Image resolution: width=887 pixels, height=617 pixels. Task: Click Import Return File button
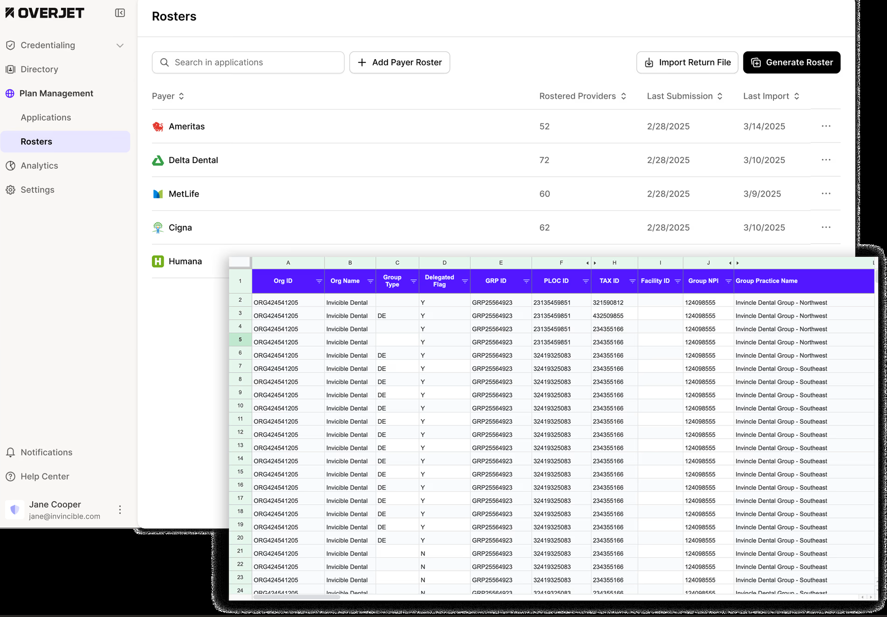[x=687, y=62]
